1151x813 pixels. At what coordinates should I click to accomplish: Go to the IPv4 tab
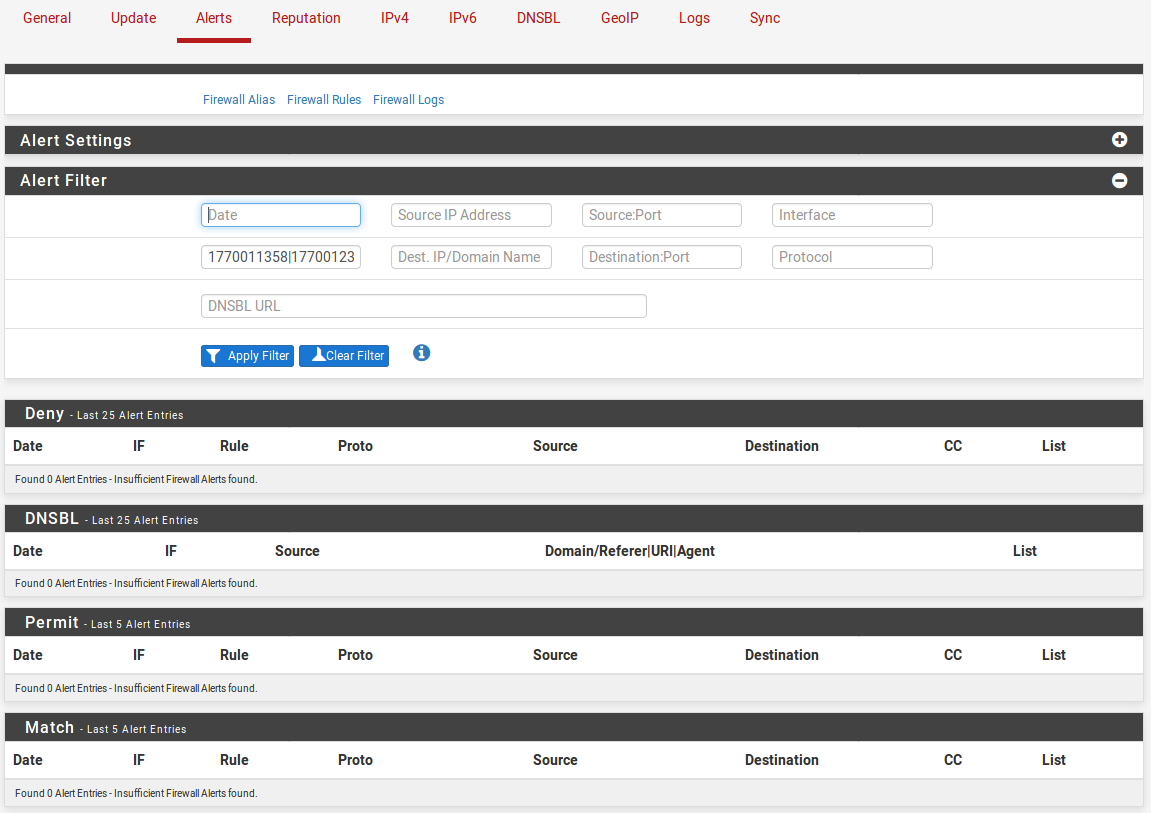click(394, 18)
